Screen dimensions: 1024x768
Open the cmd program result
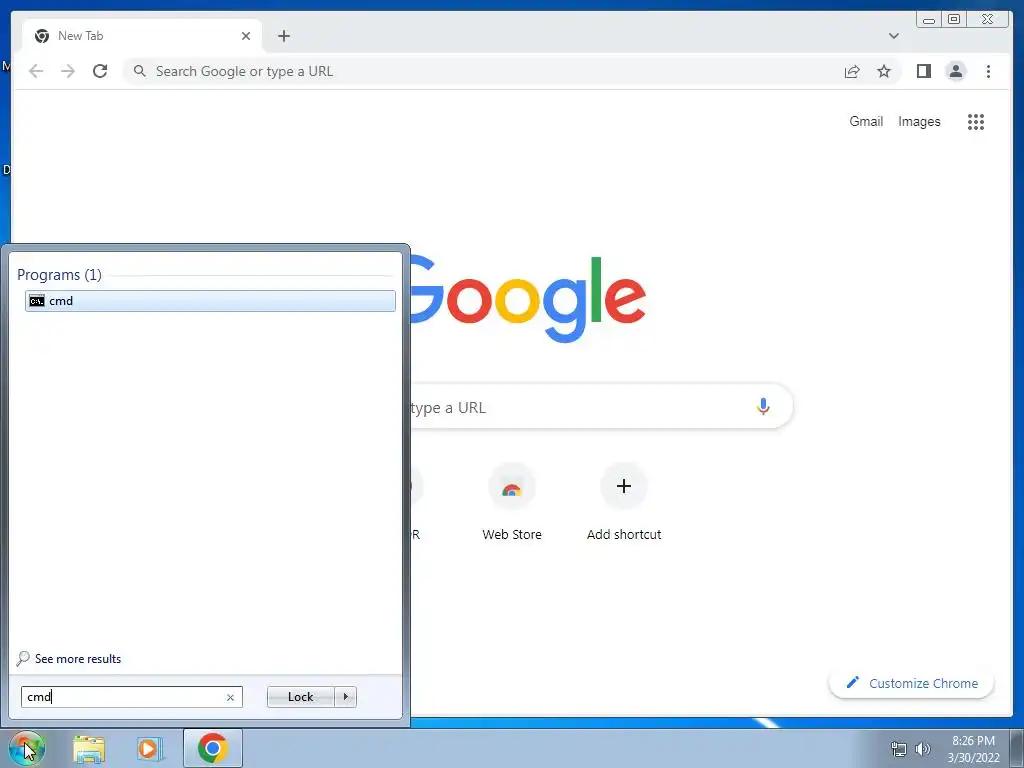[x=210, y=301]
